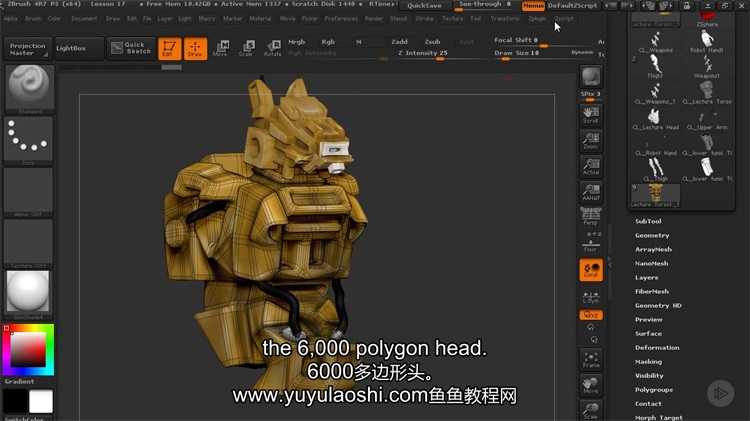Click the DefaultZScript button
The height and width of the screenshot is (421, 750).
click(x=573, y=6)
